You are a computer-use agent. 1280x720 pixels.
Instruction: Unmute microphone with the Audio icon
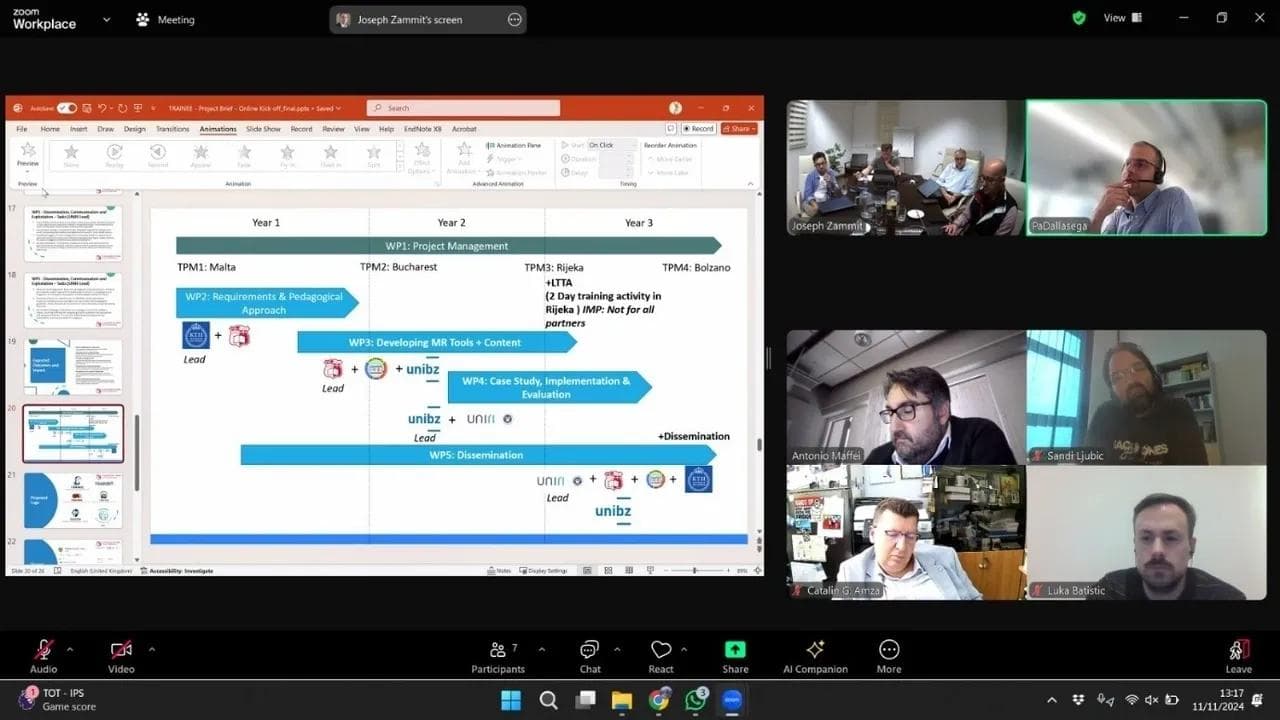pos(43,650)
